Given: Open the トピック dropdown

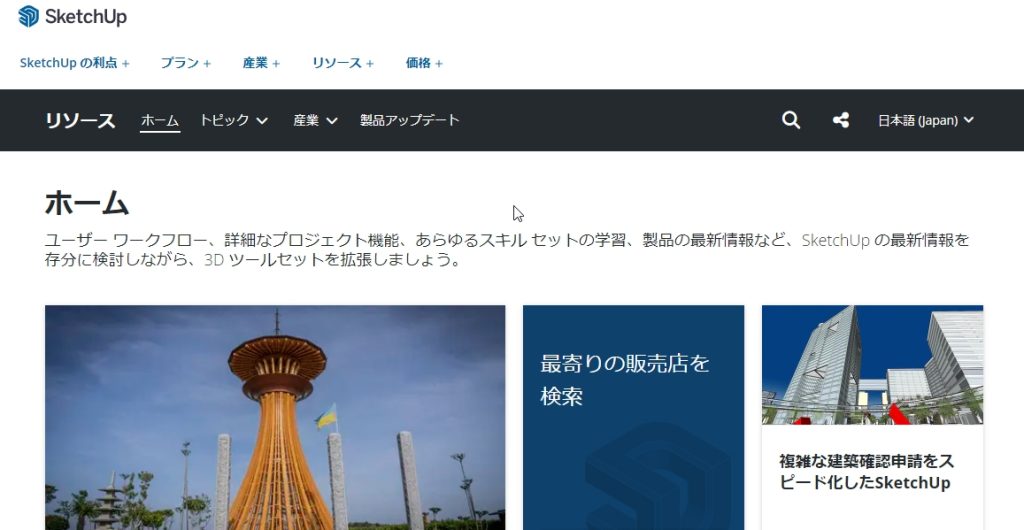Looking at the screenshot, I should coord(234,120).
